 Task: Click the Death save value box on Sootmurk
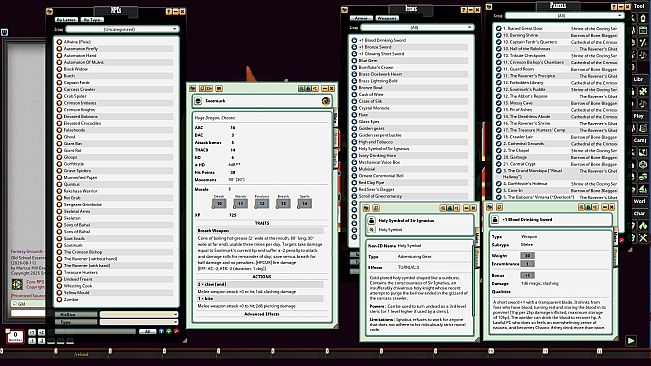(219, 203)
